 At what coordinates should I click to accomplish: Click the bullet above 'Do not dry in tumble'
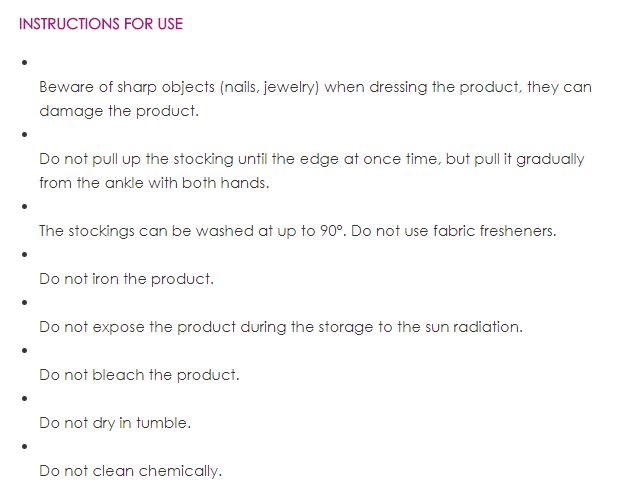(22, 399)
